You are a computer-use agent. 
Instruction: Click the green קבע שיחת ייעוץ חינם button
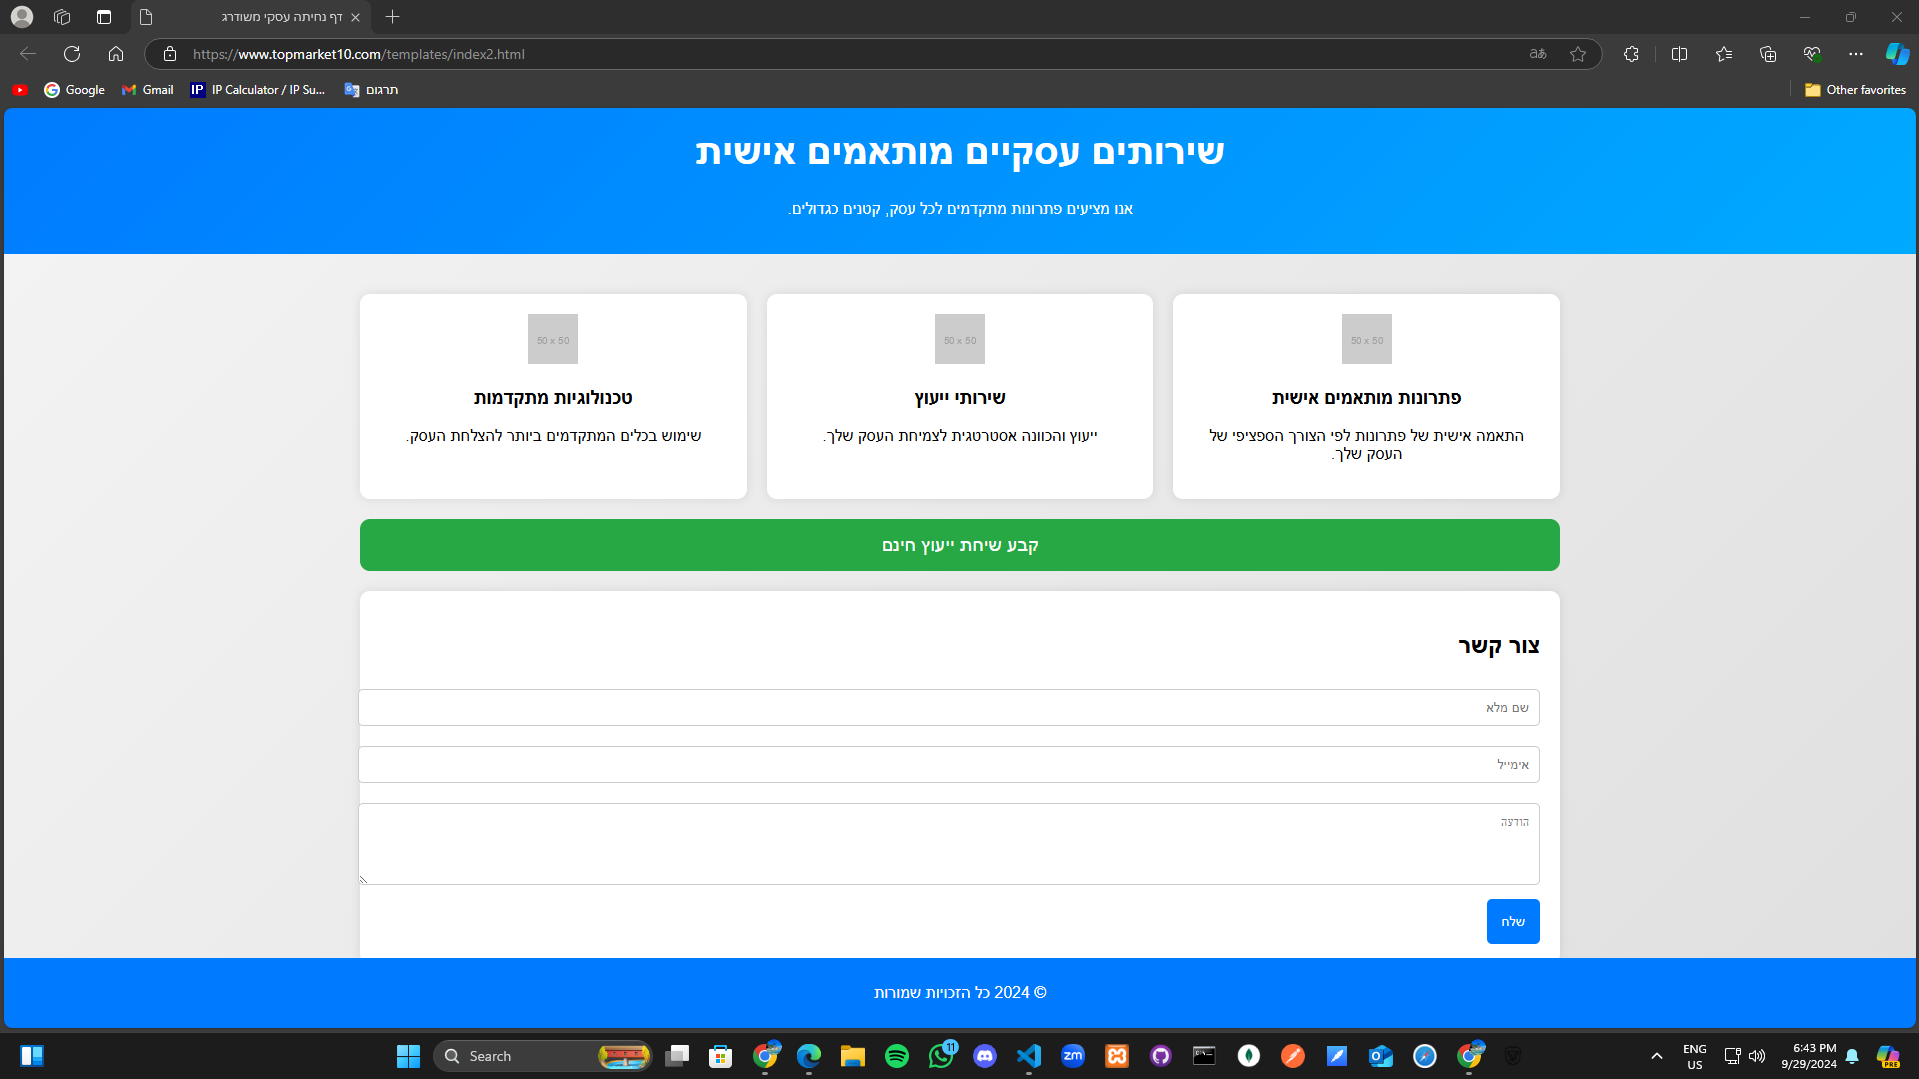(959, 545)
